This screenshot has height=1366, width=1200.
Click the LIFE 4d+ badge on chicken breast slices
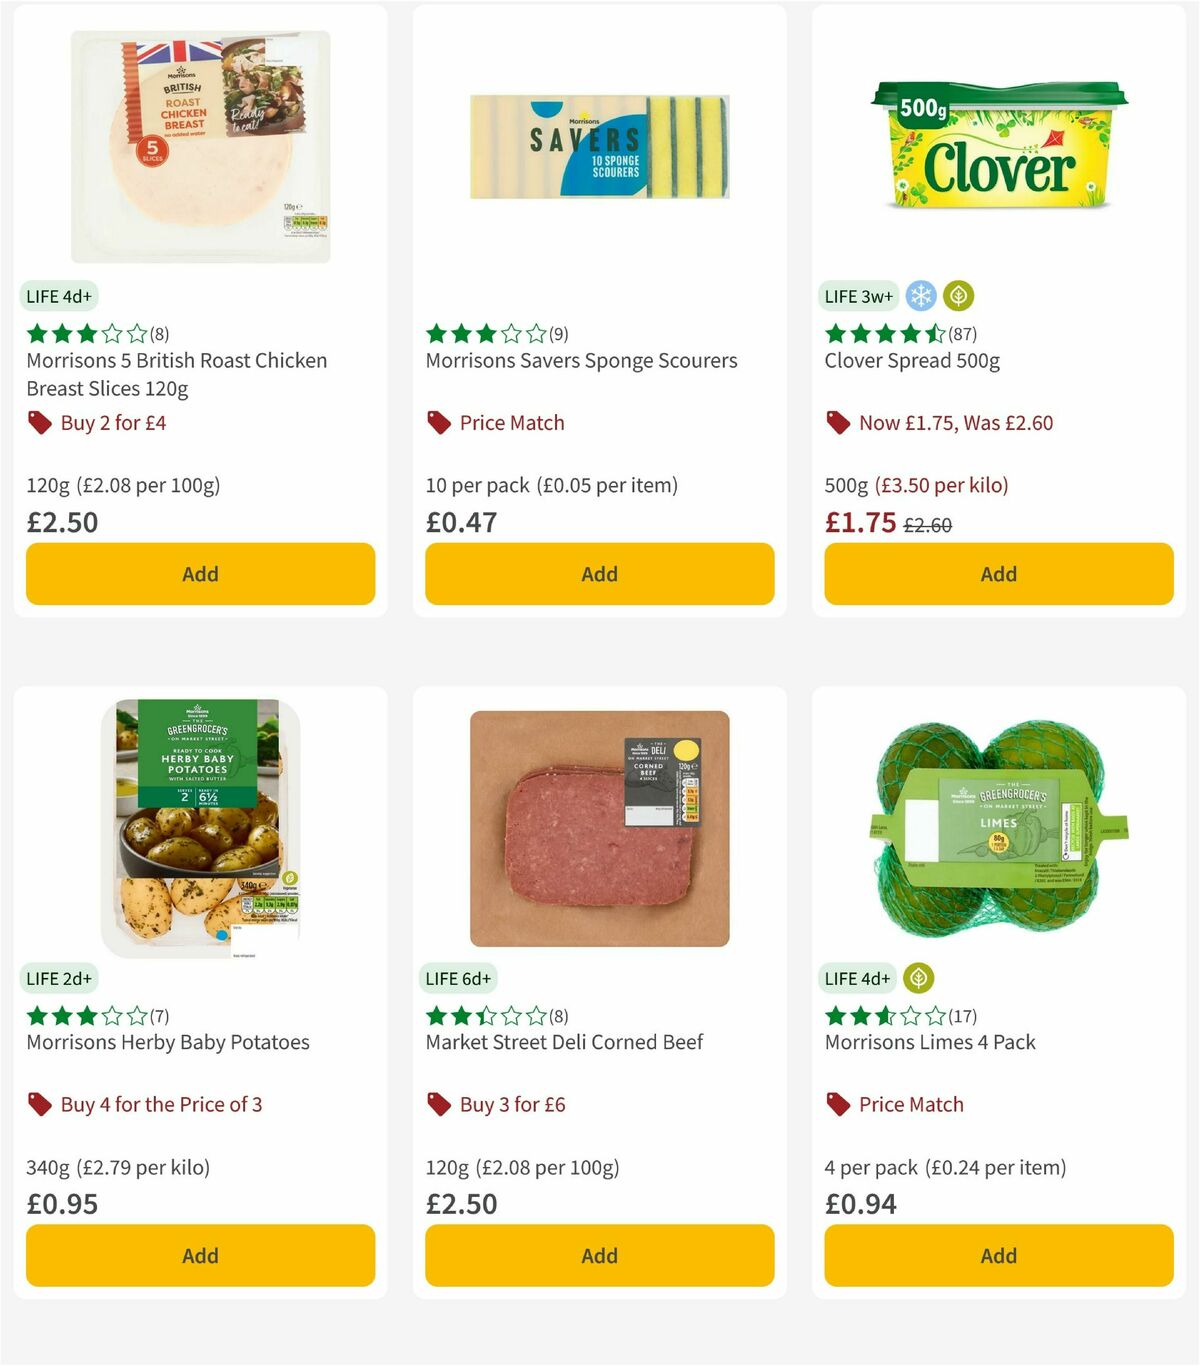pos(57,296)
